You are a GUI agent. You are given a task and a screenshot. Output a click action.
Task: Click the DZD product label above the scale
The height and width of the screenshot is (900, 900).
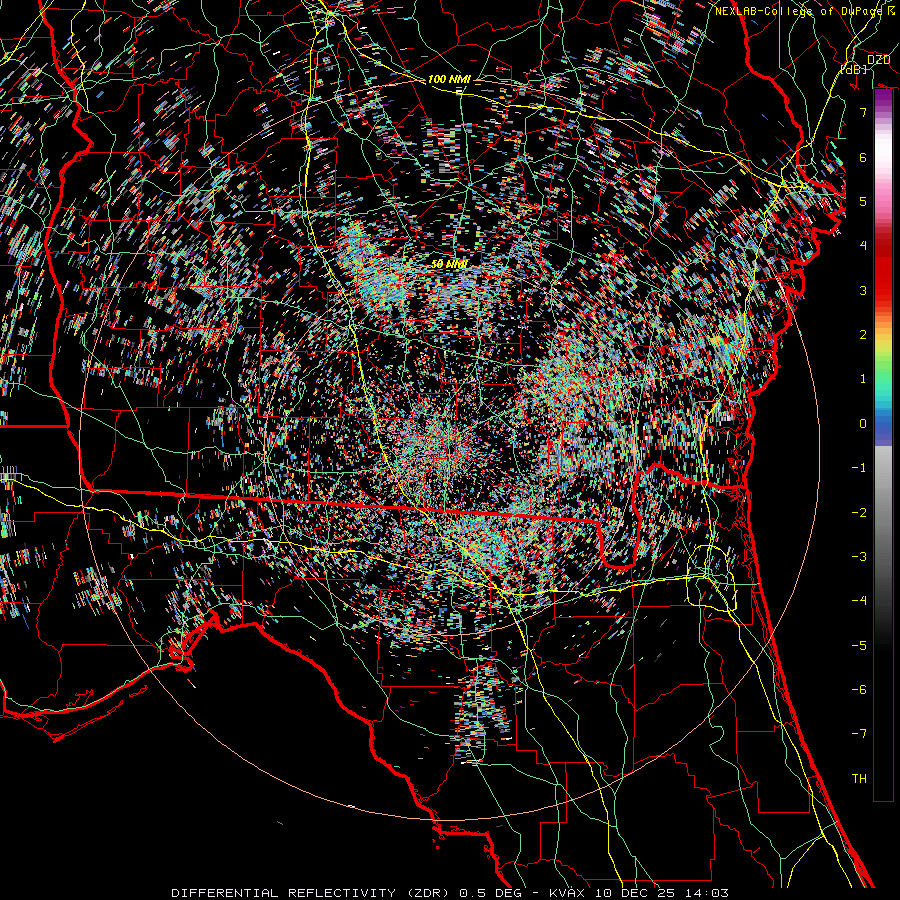[x=878, y=60]
